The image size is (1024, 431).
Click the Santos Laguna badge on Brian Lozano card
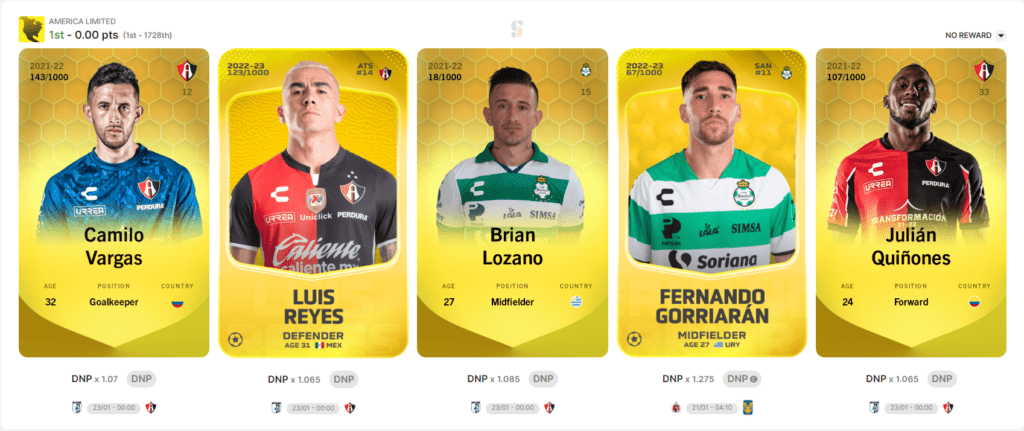(586, 69)
